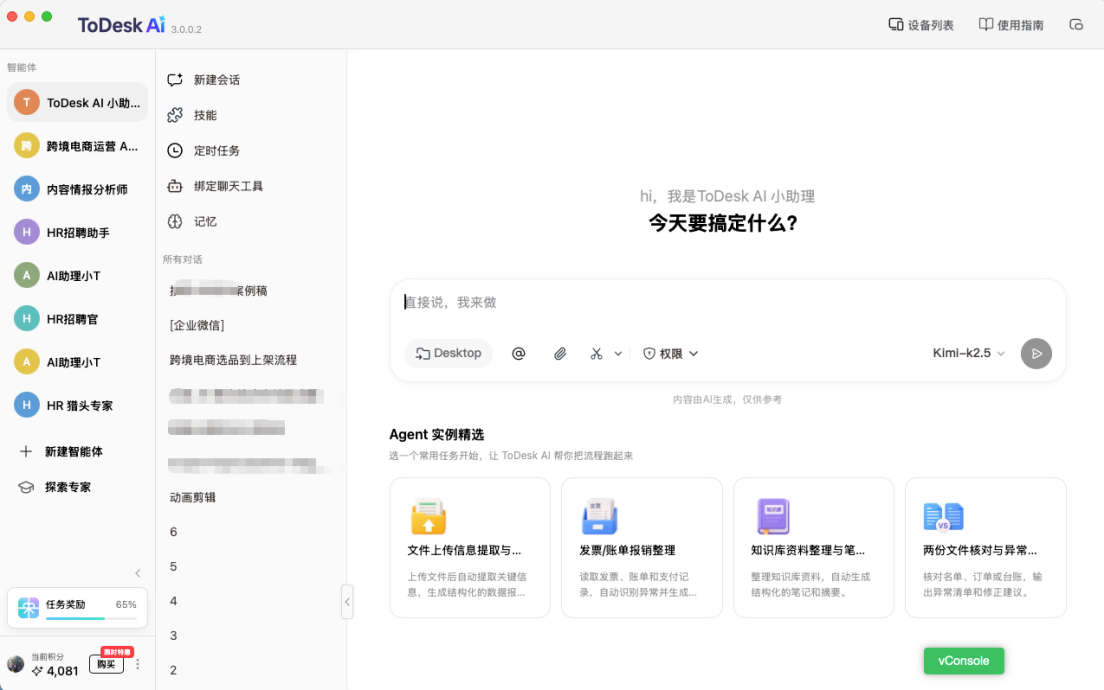Open 探索专家 graduation cap icon

point(26,487)
